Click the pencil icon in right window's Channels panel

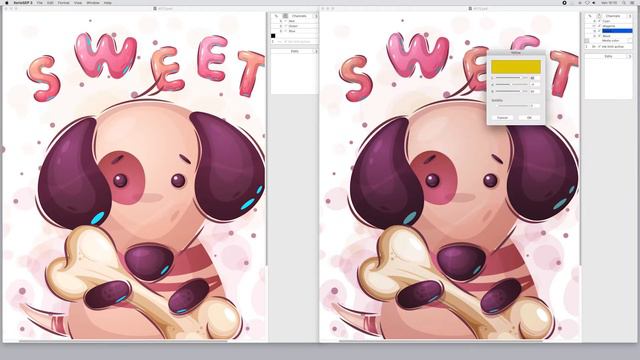click(x=590, y=16)
